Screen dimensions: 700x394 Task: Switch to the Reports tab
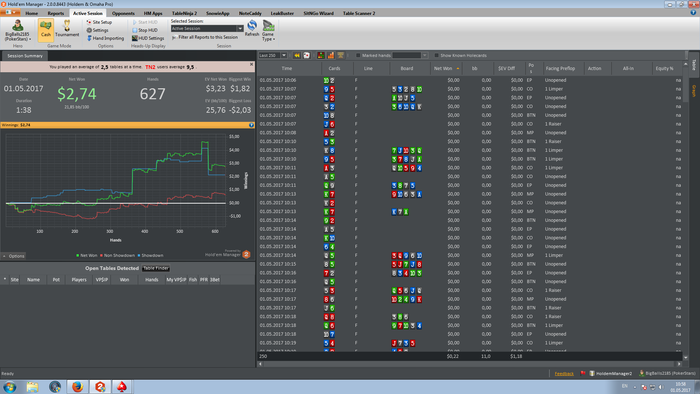click(x=56, y=13)
